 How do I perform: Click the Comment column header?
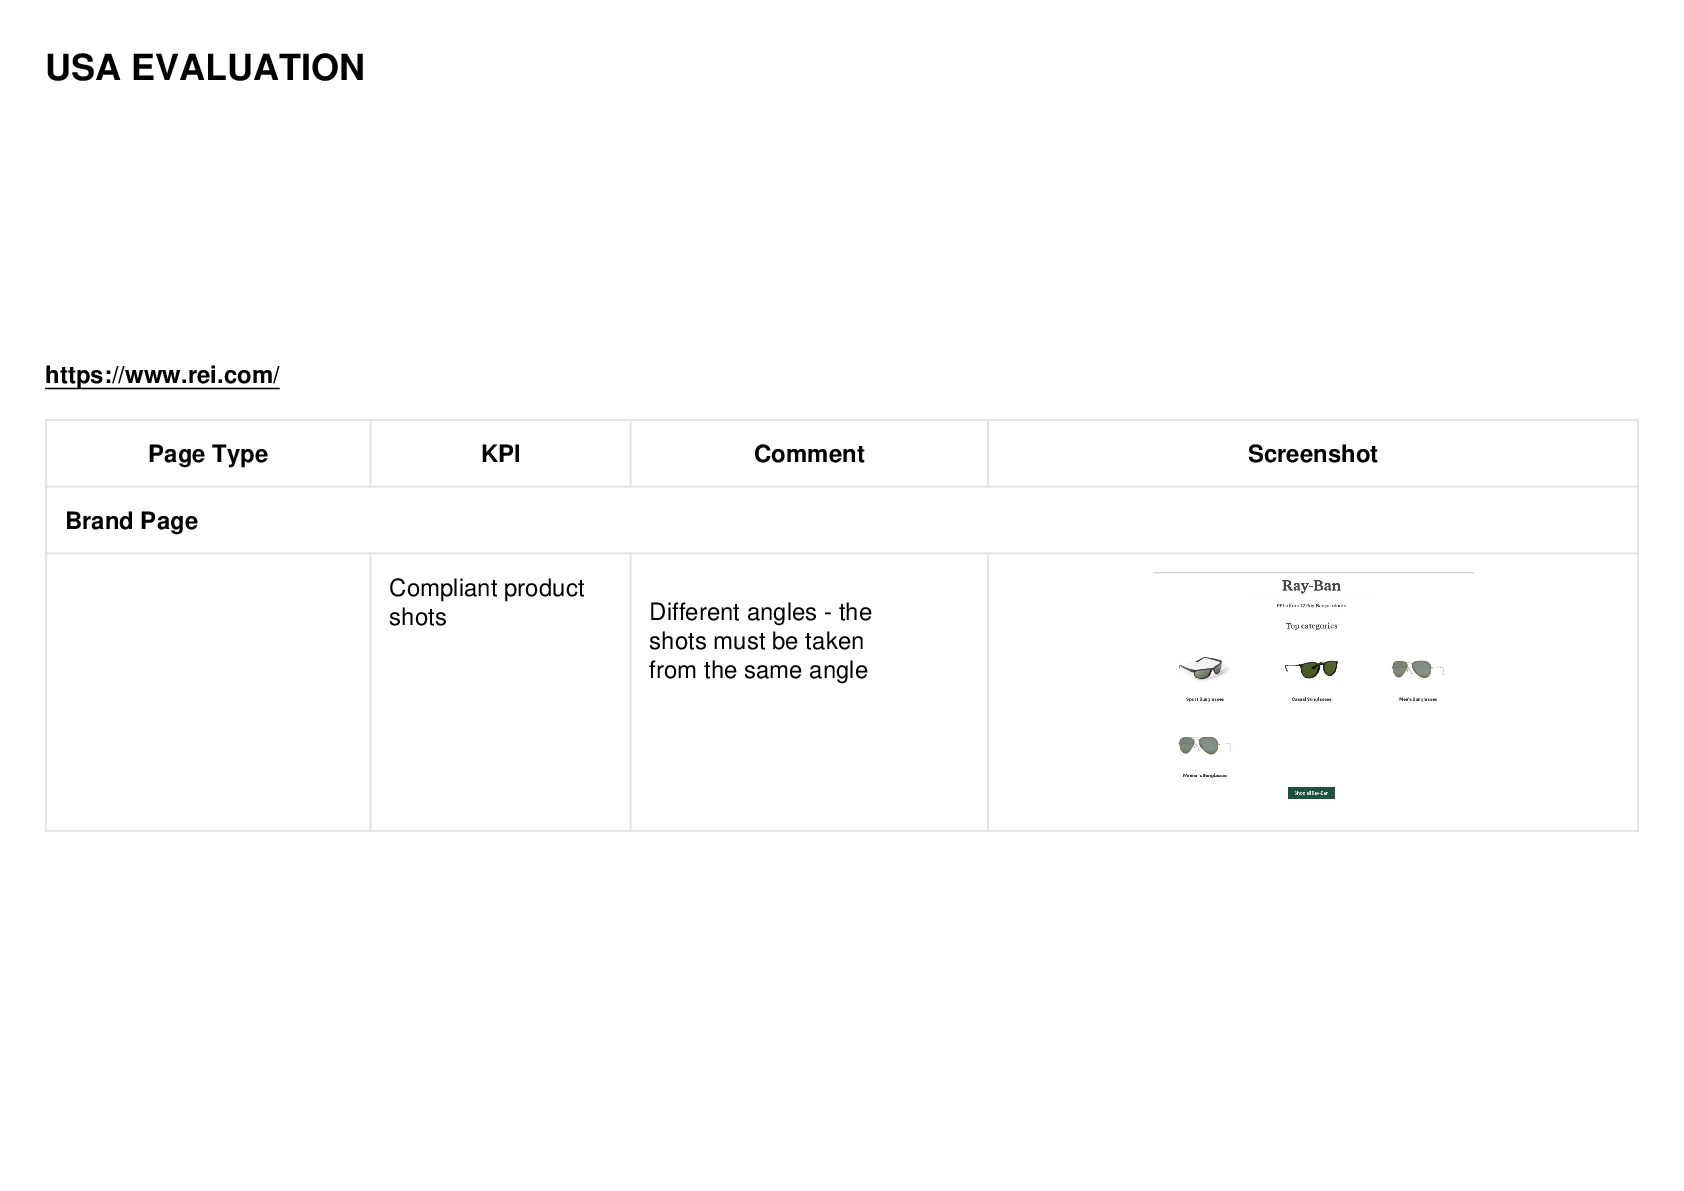point(809,454)
